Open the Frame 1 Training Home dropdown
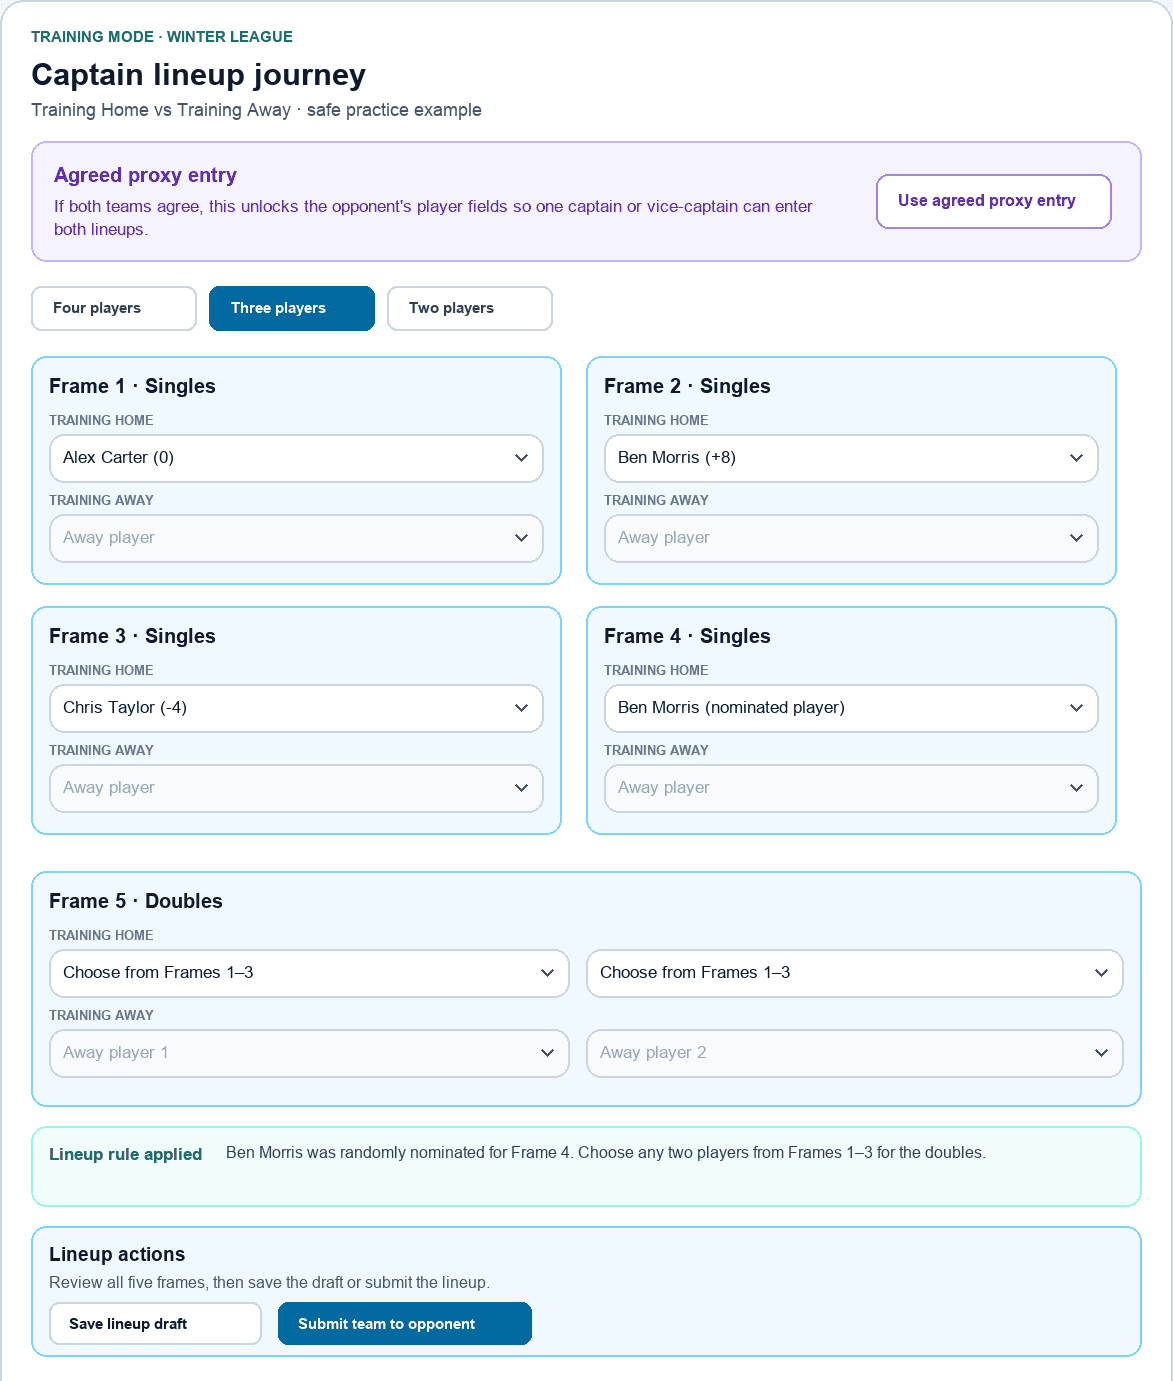1173x1381 pixels. (x=296, y=458)
